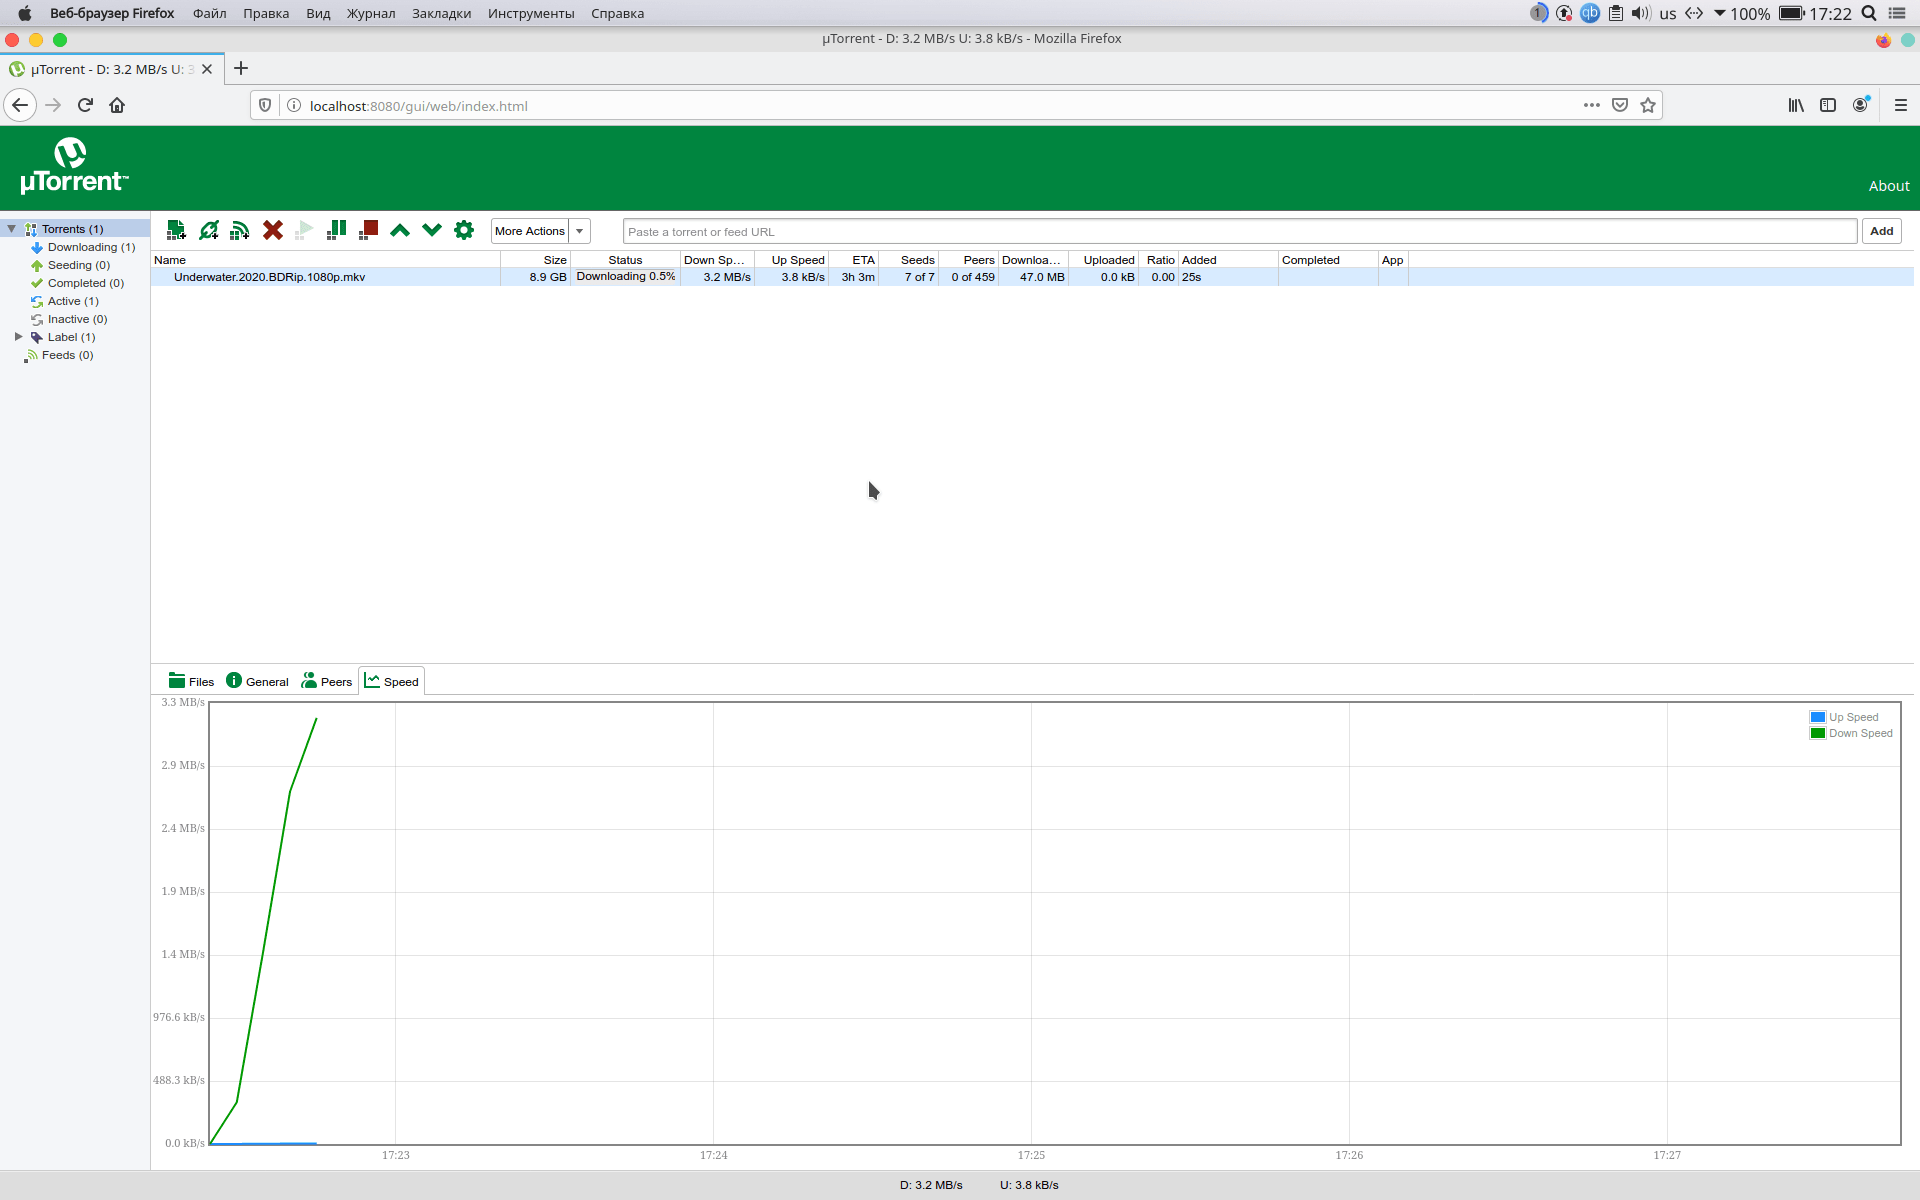Screen dimensions: 1920x1200
Task: Open the Apple menu
Action: tap(24, 13)
